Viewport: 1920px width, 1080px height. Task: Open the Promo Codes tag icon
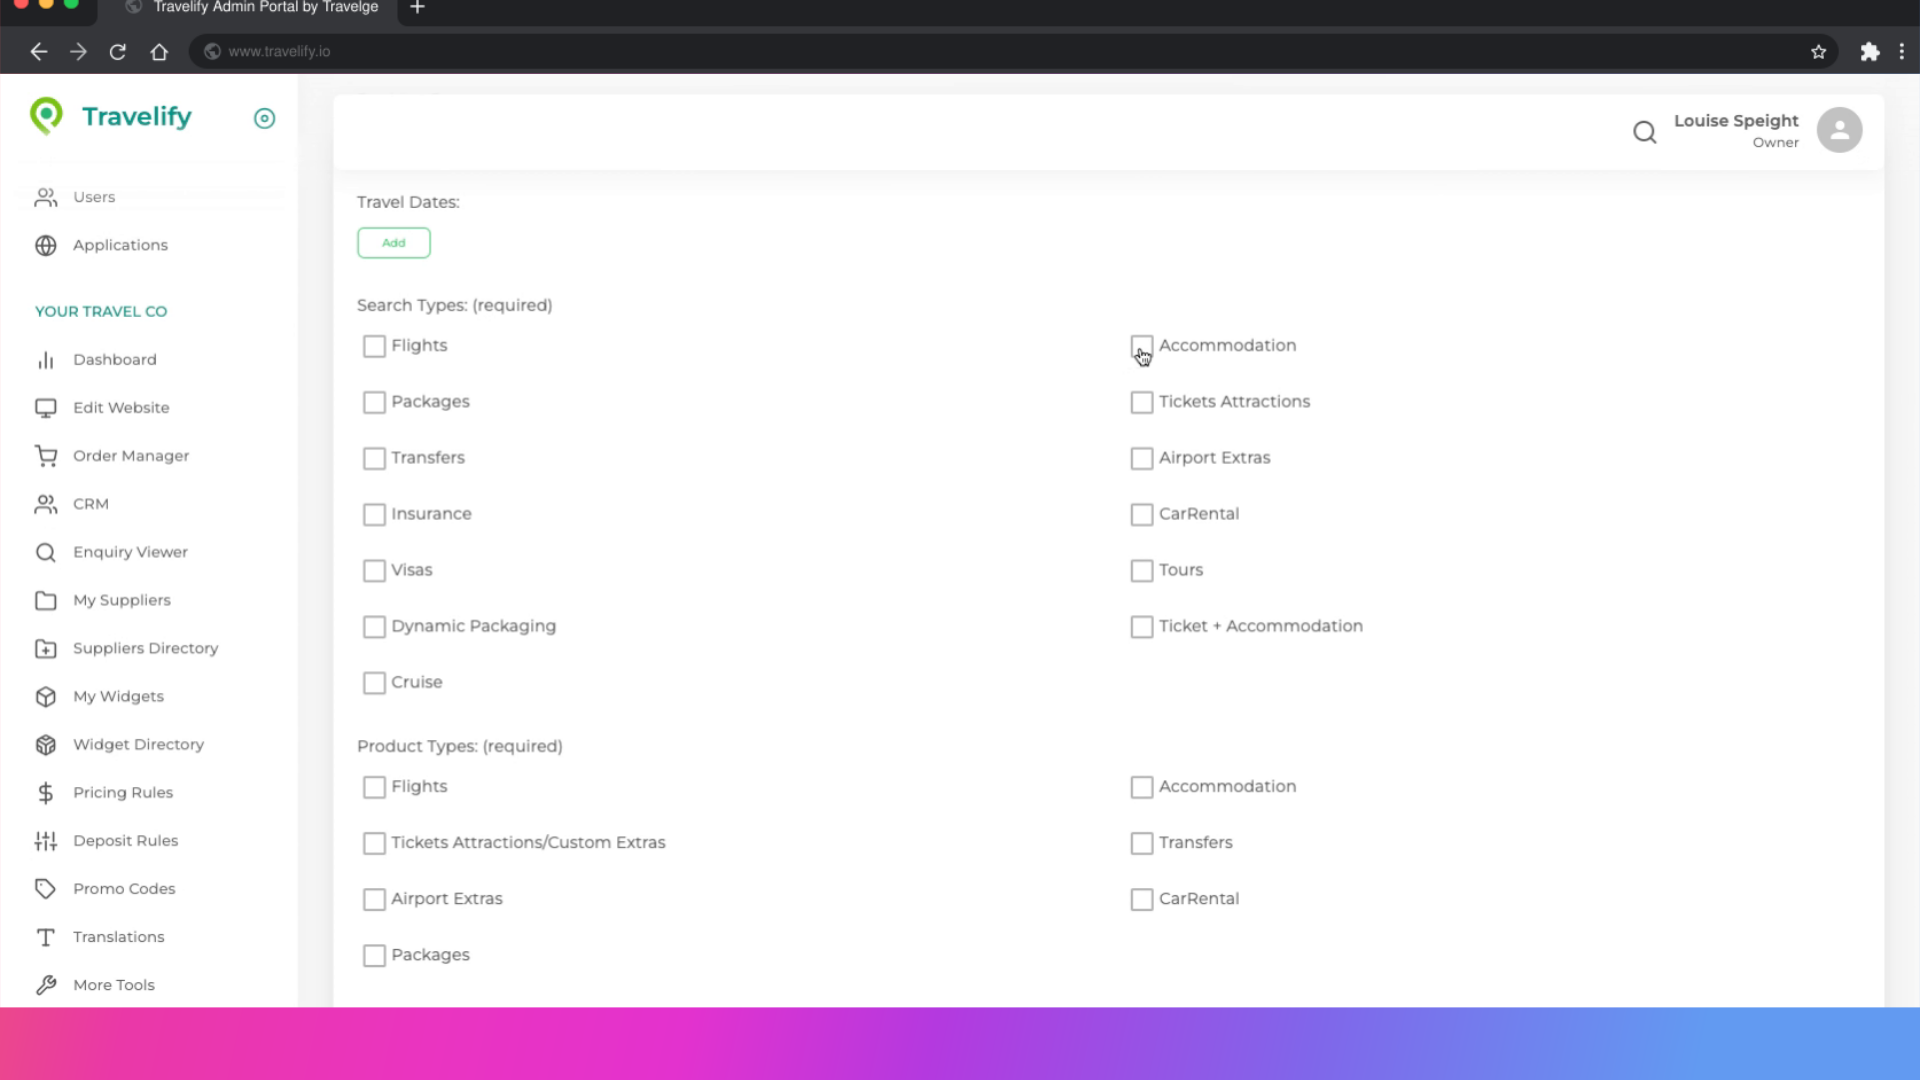tap(46, 888)
